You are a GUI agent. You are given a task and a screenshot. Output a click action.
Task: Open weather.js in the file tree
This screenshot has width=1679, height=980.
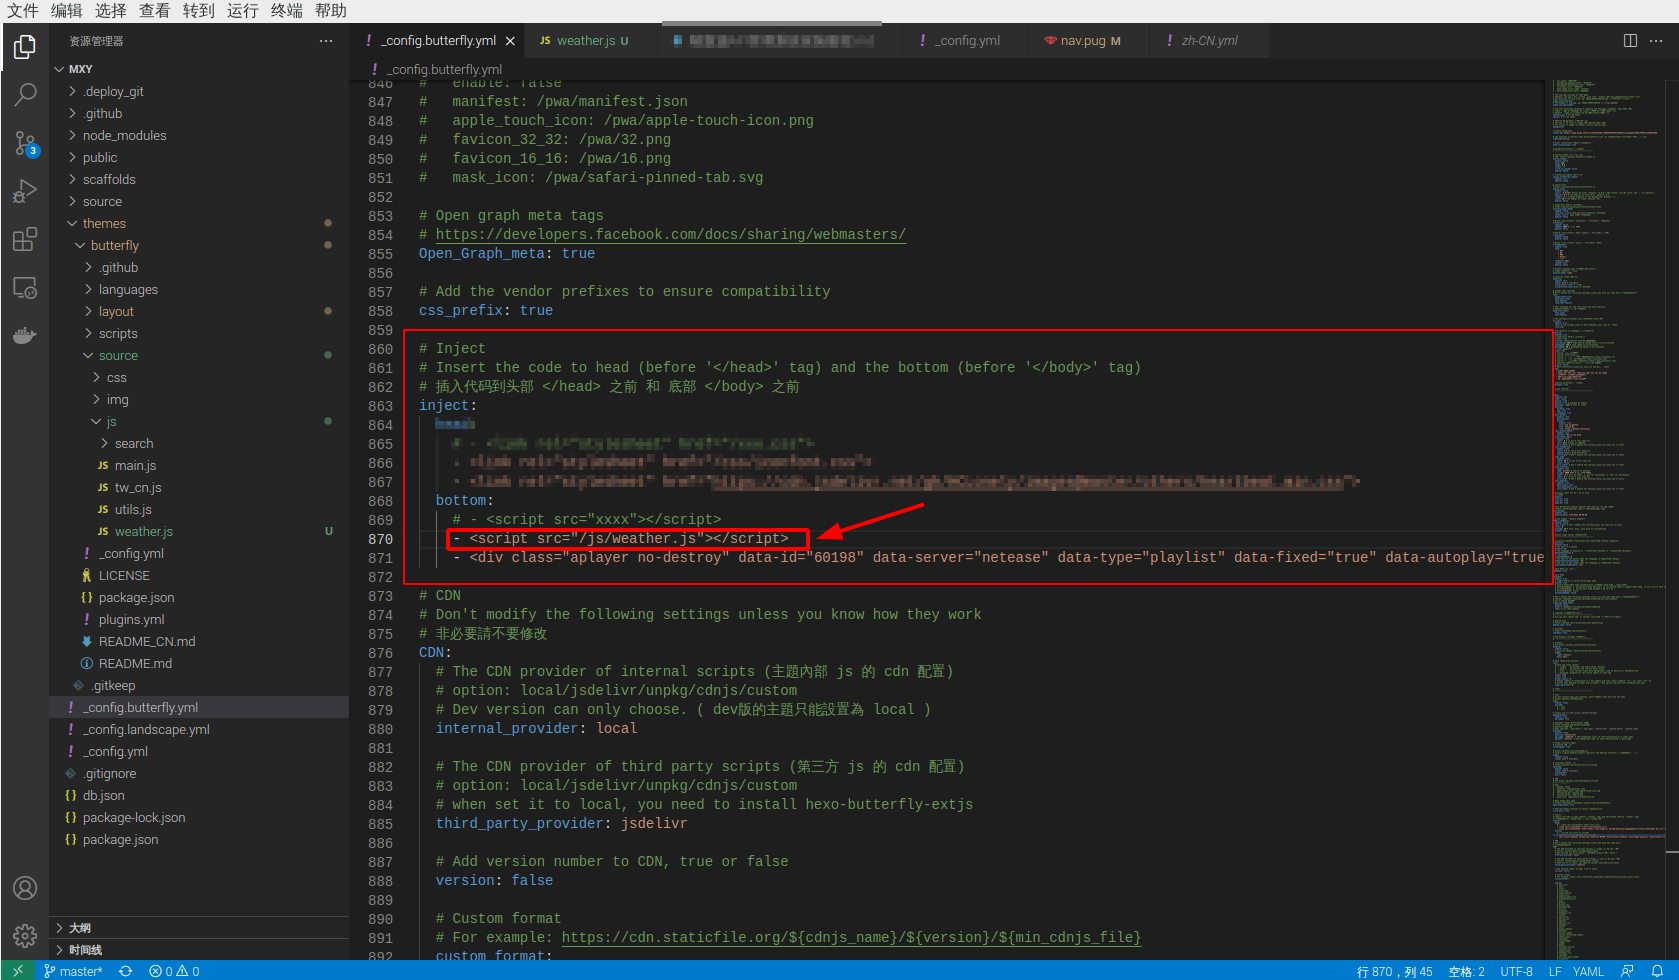click(x=143, y=531)
